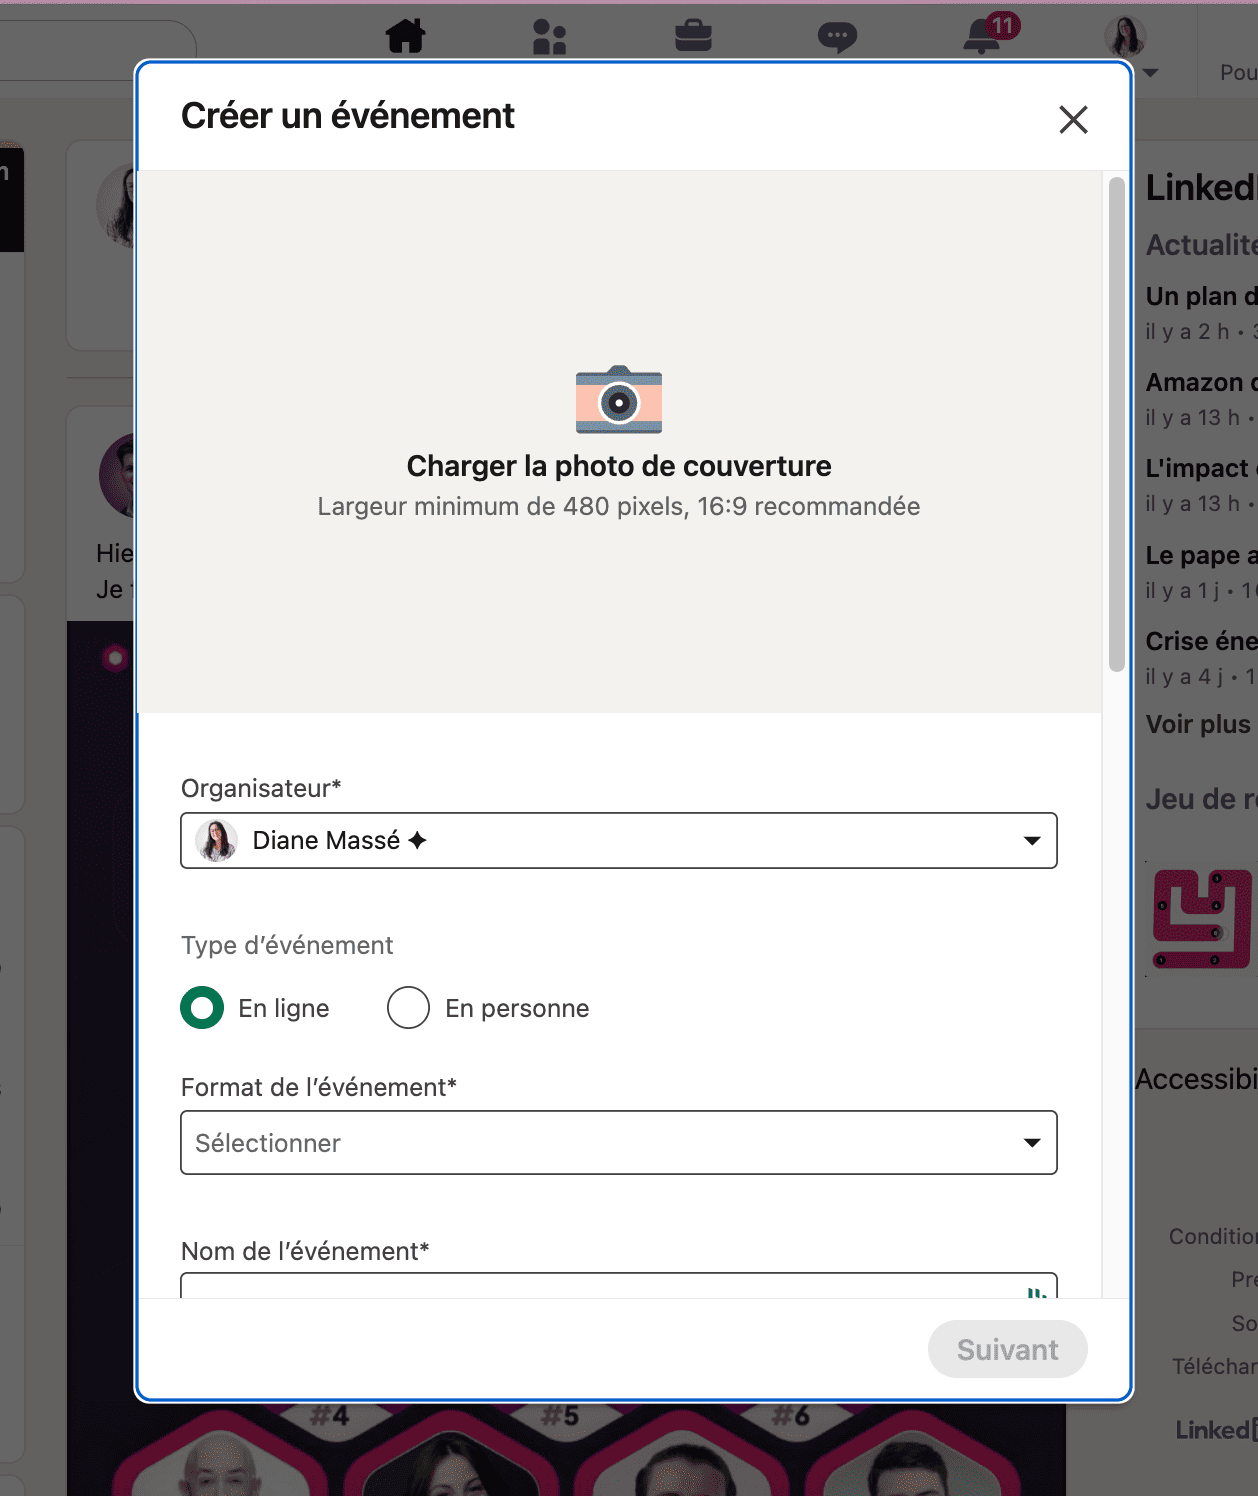Select the En ligne radio button
This screenshot has height=1496, width=1258.
202,1008
